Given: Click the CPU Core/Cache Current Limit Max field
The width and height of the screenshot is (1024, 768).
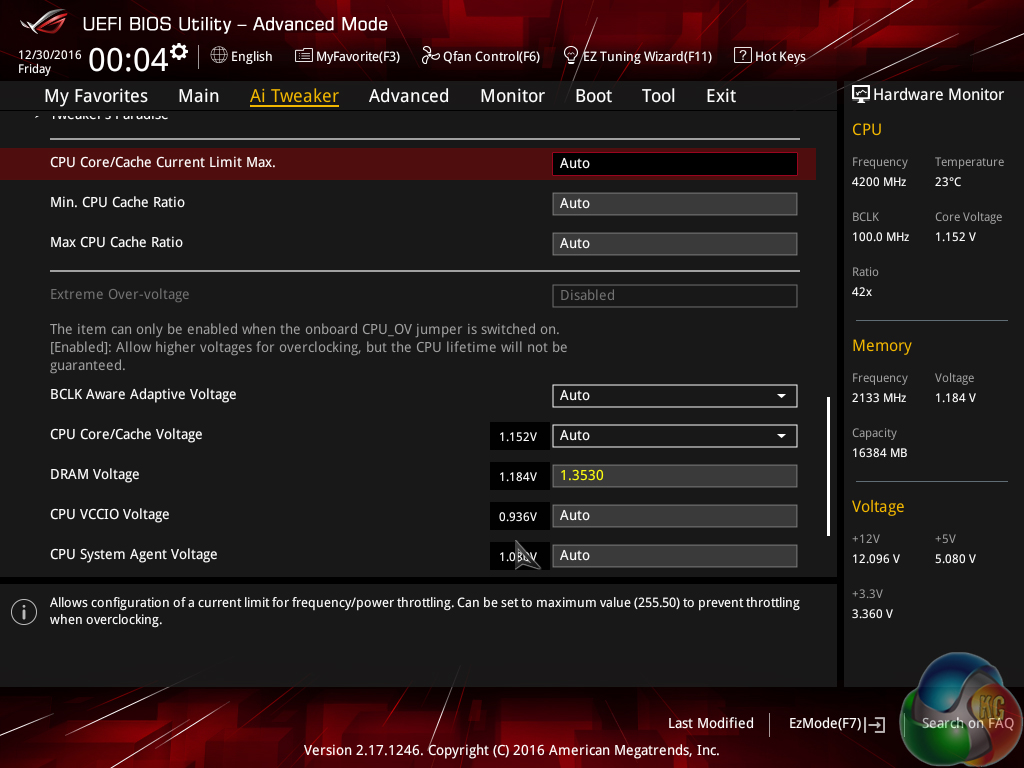Looking at the screenshot, I should (674, 163).
